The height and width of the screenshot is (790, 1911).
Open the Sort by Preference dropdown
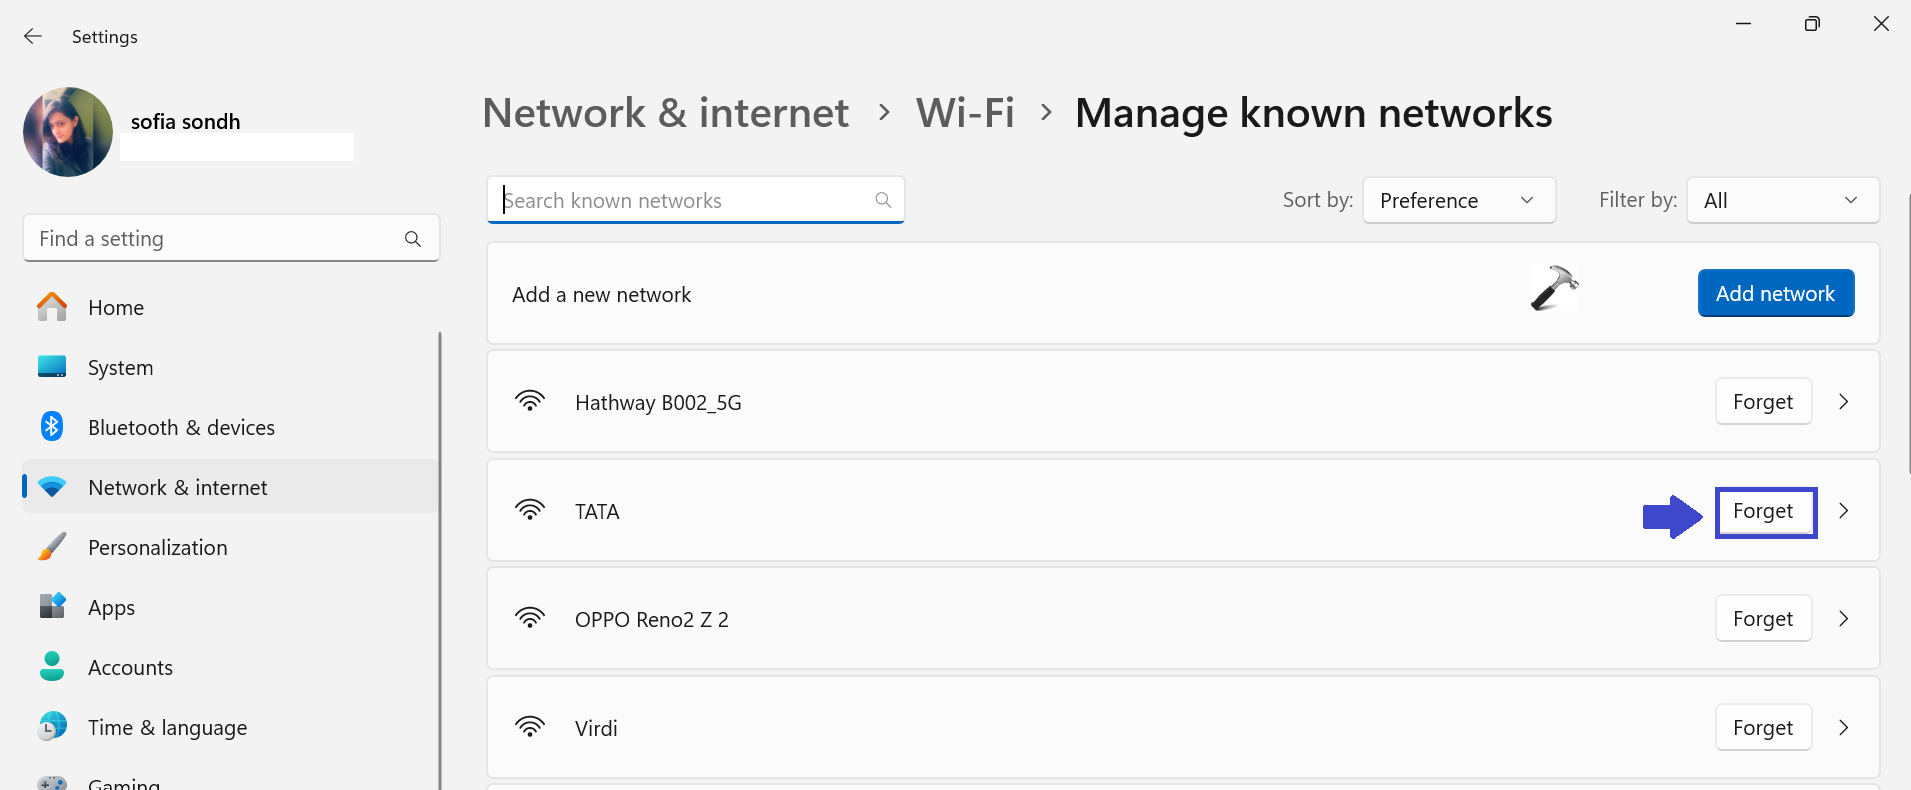pyautogui.click(x=1458, y=200)
